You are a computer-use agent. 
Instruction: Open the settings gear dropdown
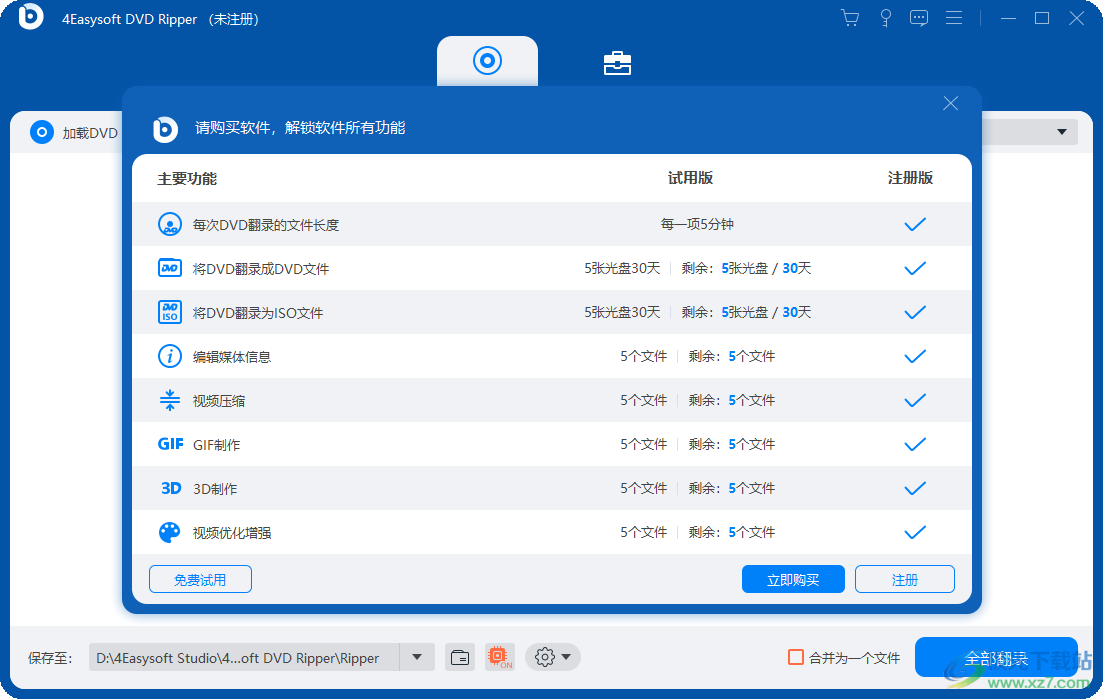[552, 658]
